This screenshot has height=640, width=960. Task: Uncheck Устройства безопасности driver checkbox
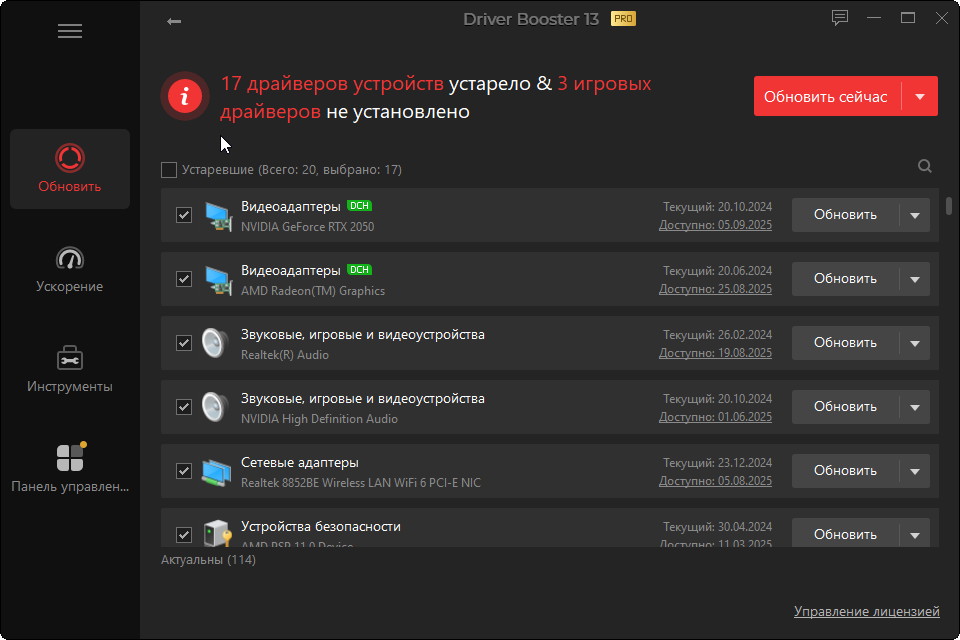pos(184,535)
